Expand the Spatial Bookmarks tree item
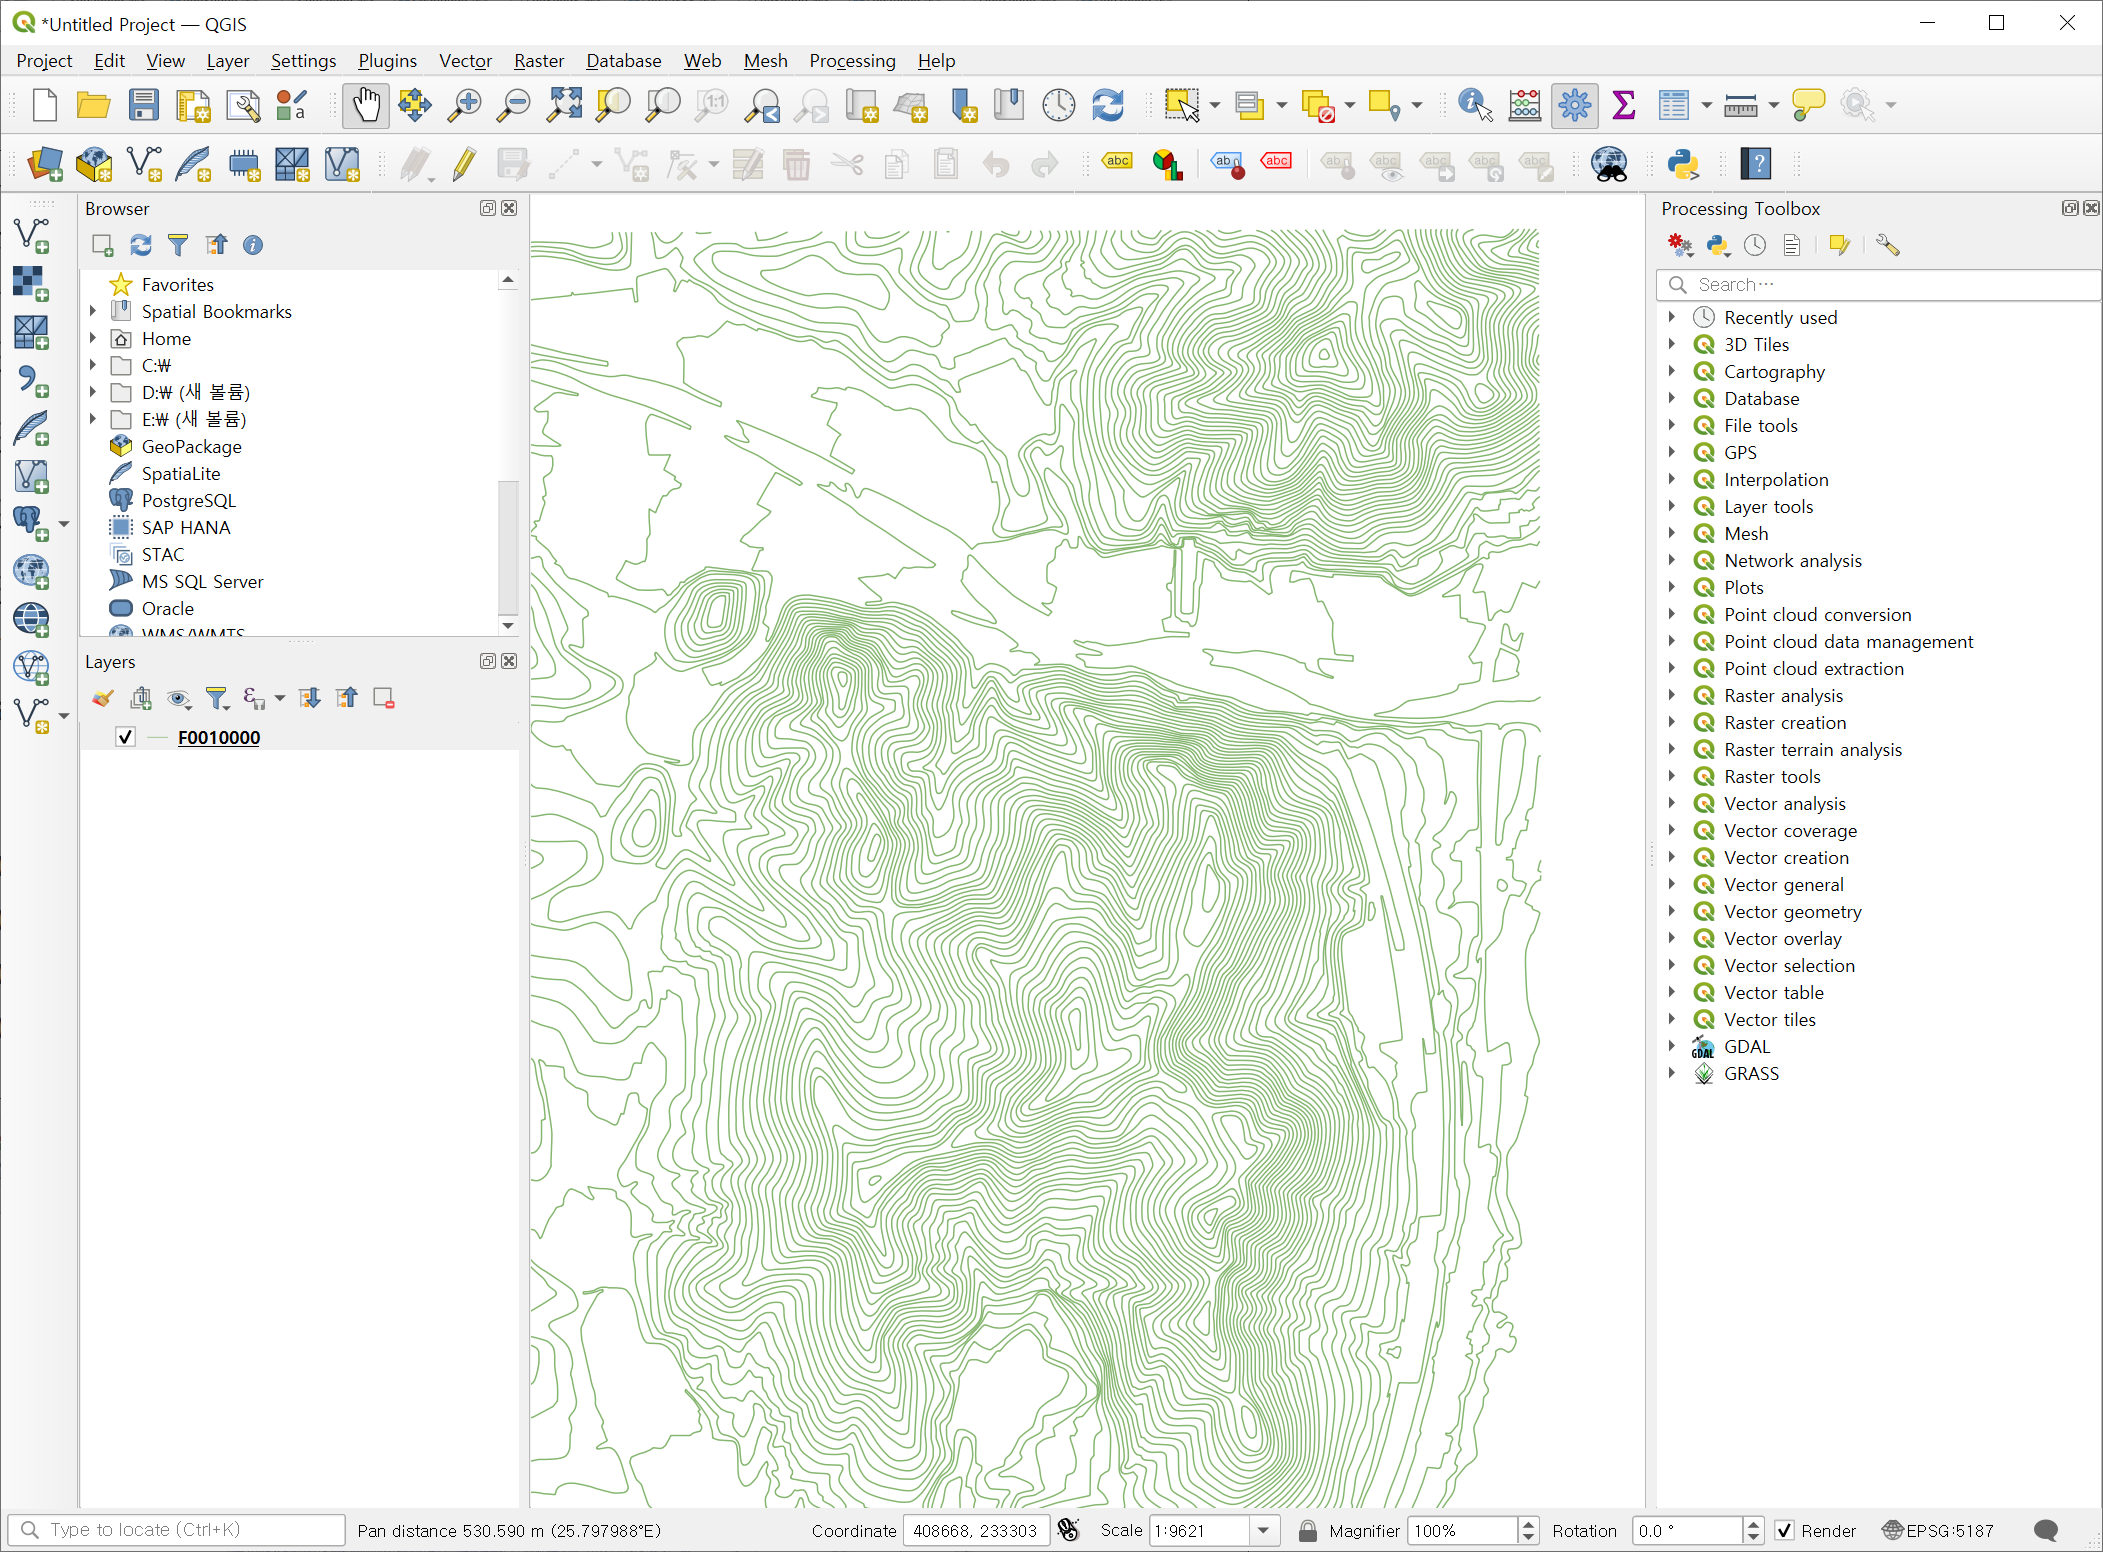Screen dimensions: 2103x1552 [93, 311]
